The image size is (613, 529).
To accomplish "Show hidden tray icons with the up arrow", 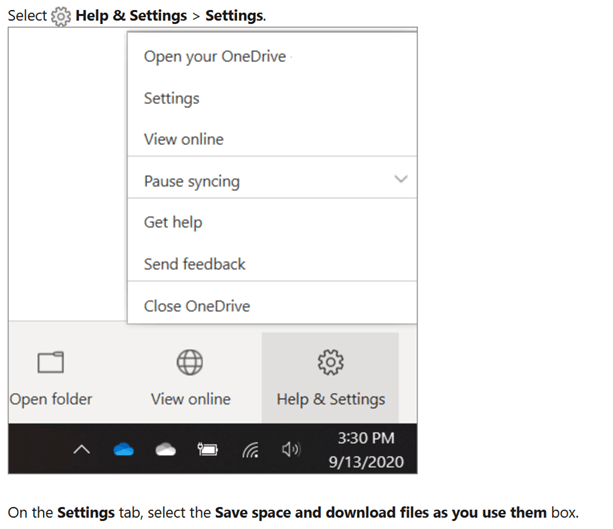I will pos(82,450).
